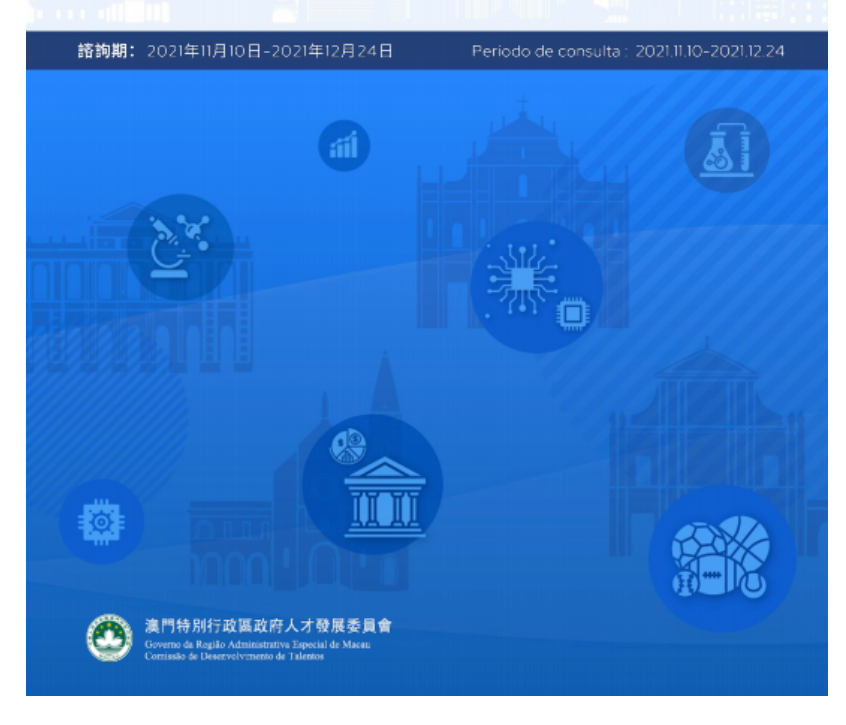
Task: Click the gear microchip icon
Action: point(101,521)
